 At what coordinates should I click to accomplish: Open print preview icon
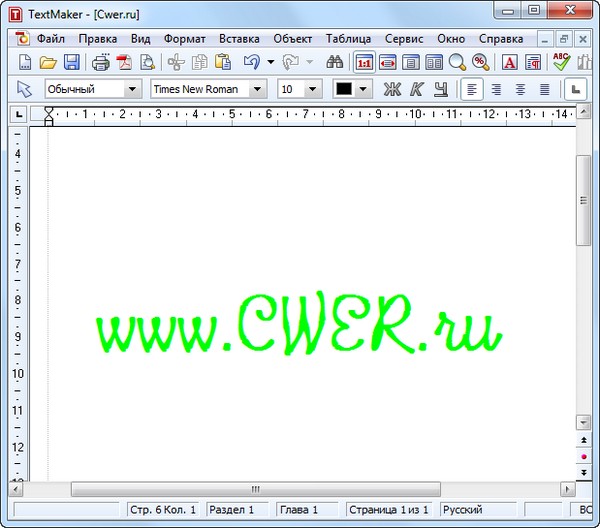tap(148, 62)
